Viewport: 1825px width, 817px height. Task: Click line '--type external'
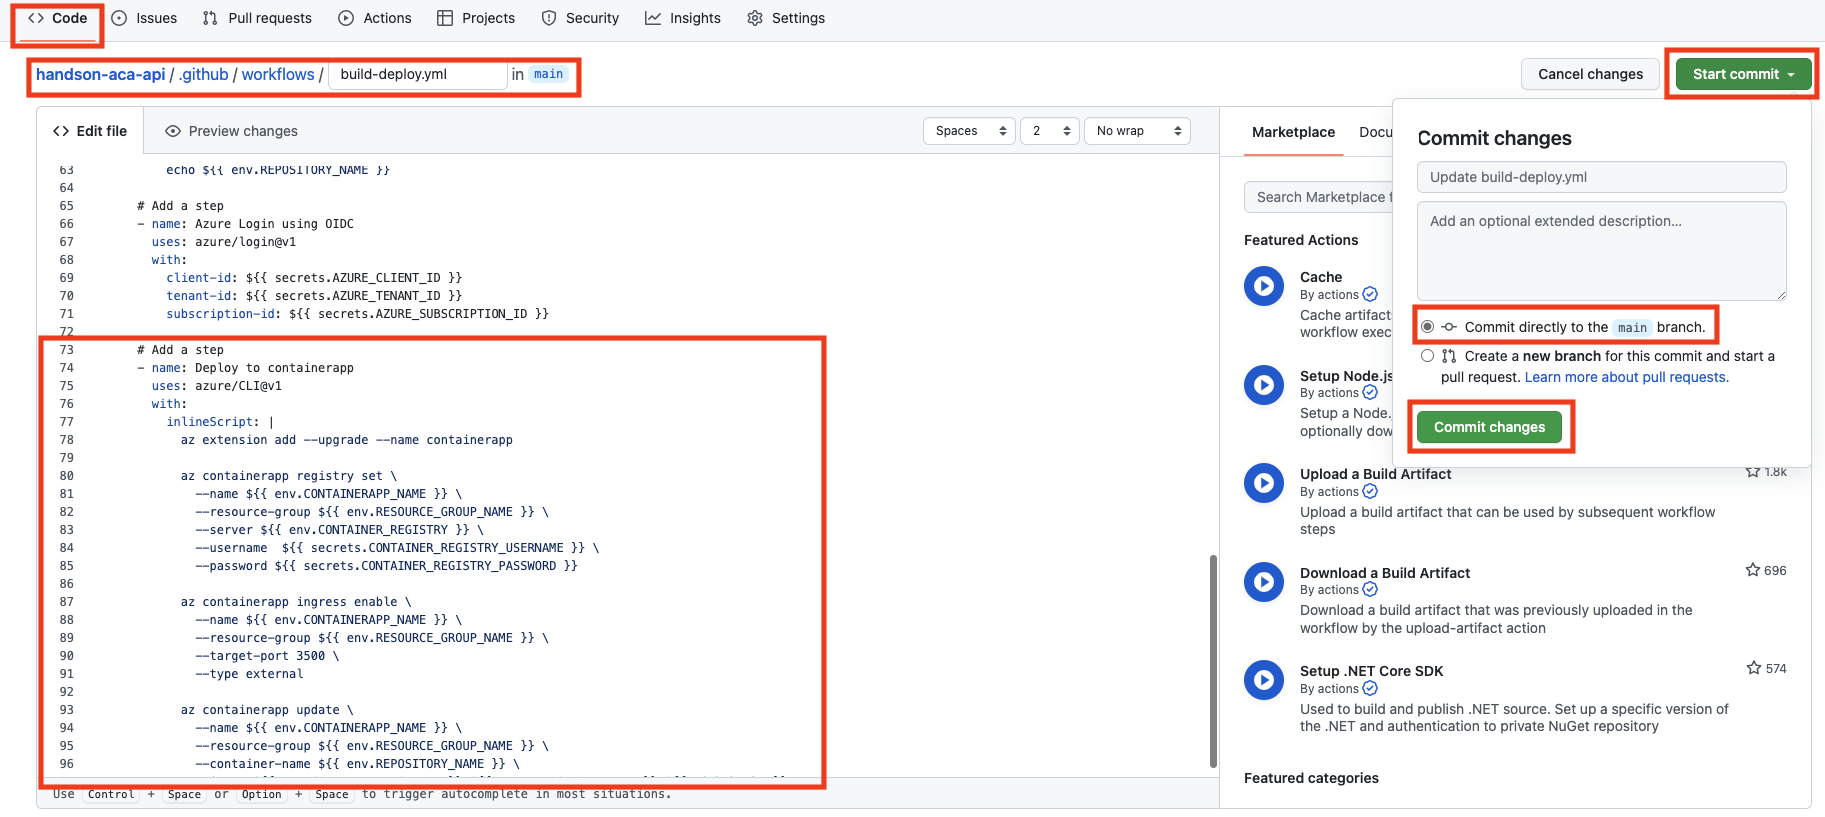click(x=249, y=674)
